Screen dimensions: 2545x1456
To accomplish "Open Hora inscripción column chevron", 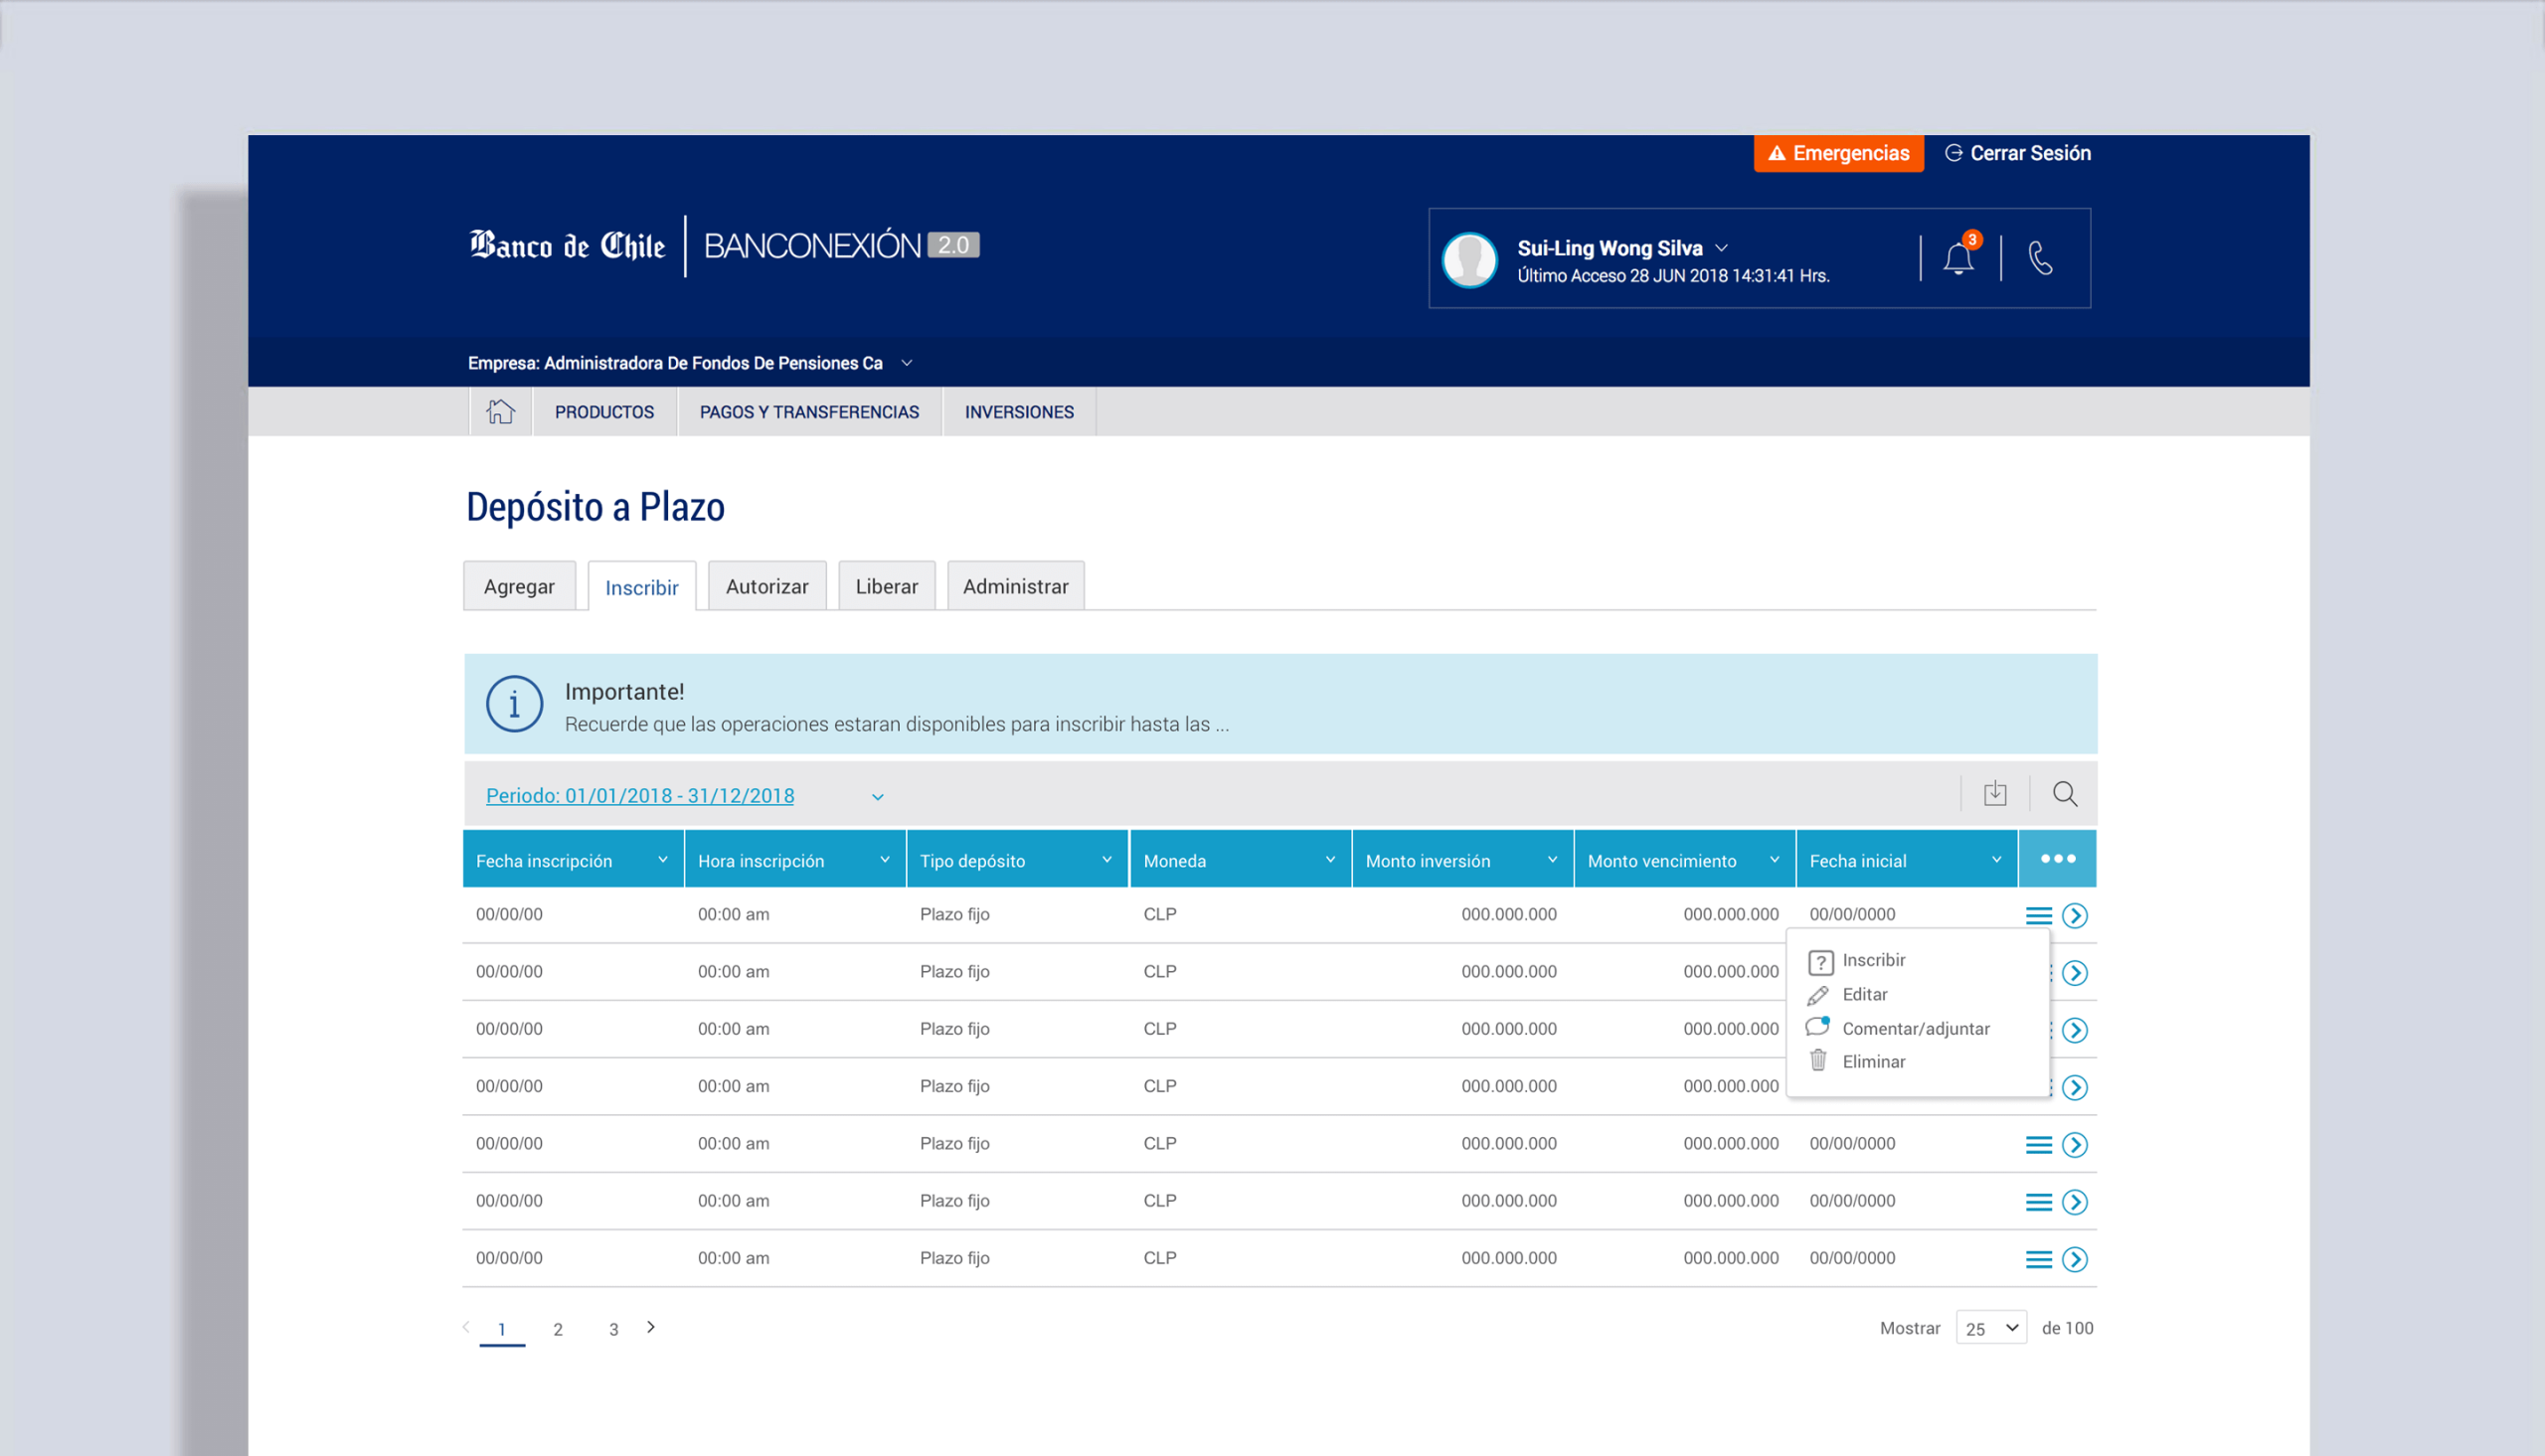I will coord(884,860).
